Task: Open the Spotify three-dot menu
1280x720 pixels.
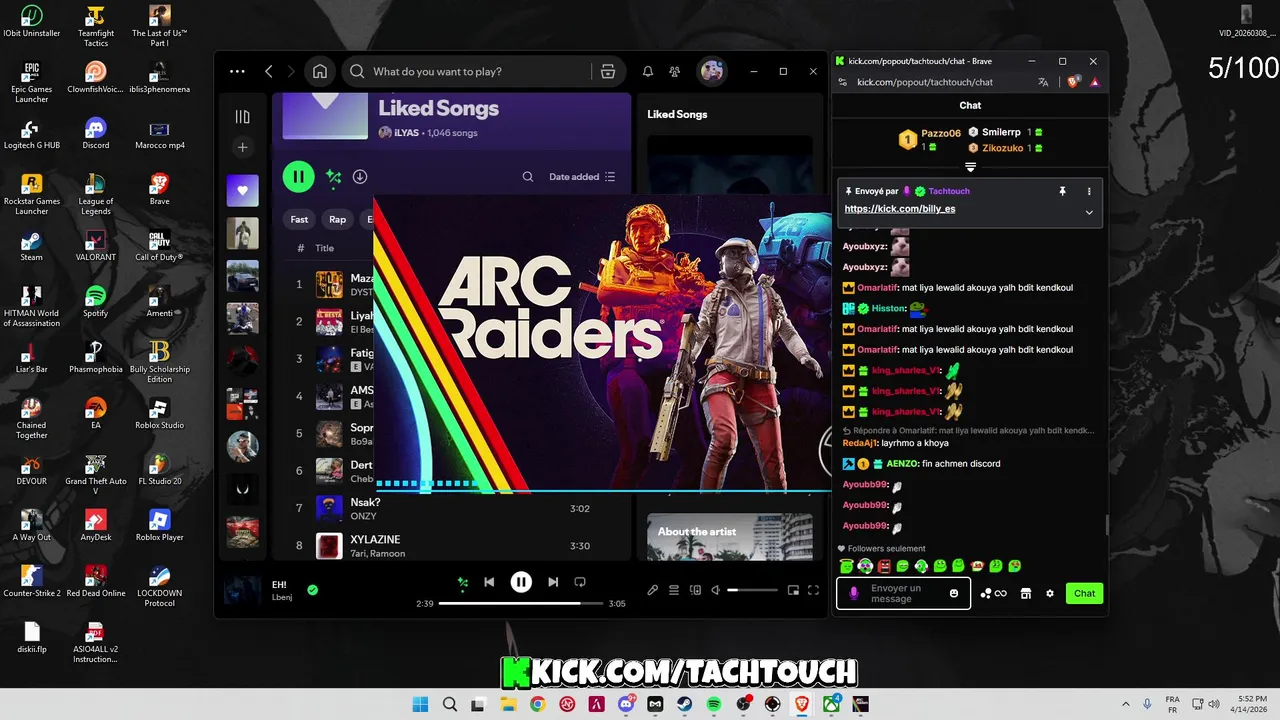Action: [x=237, y=72]
